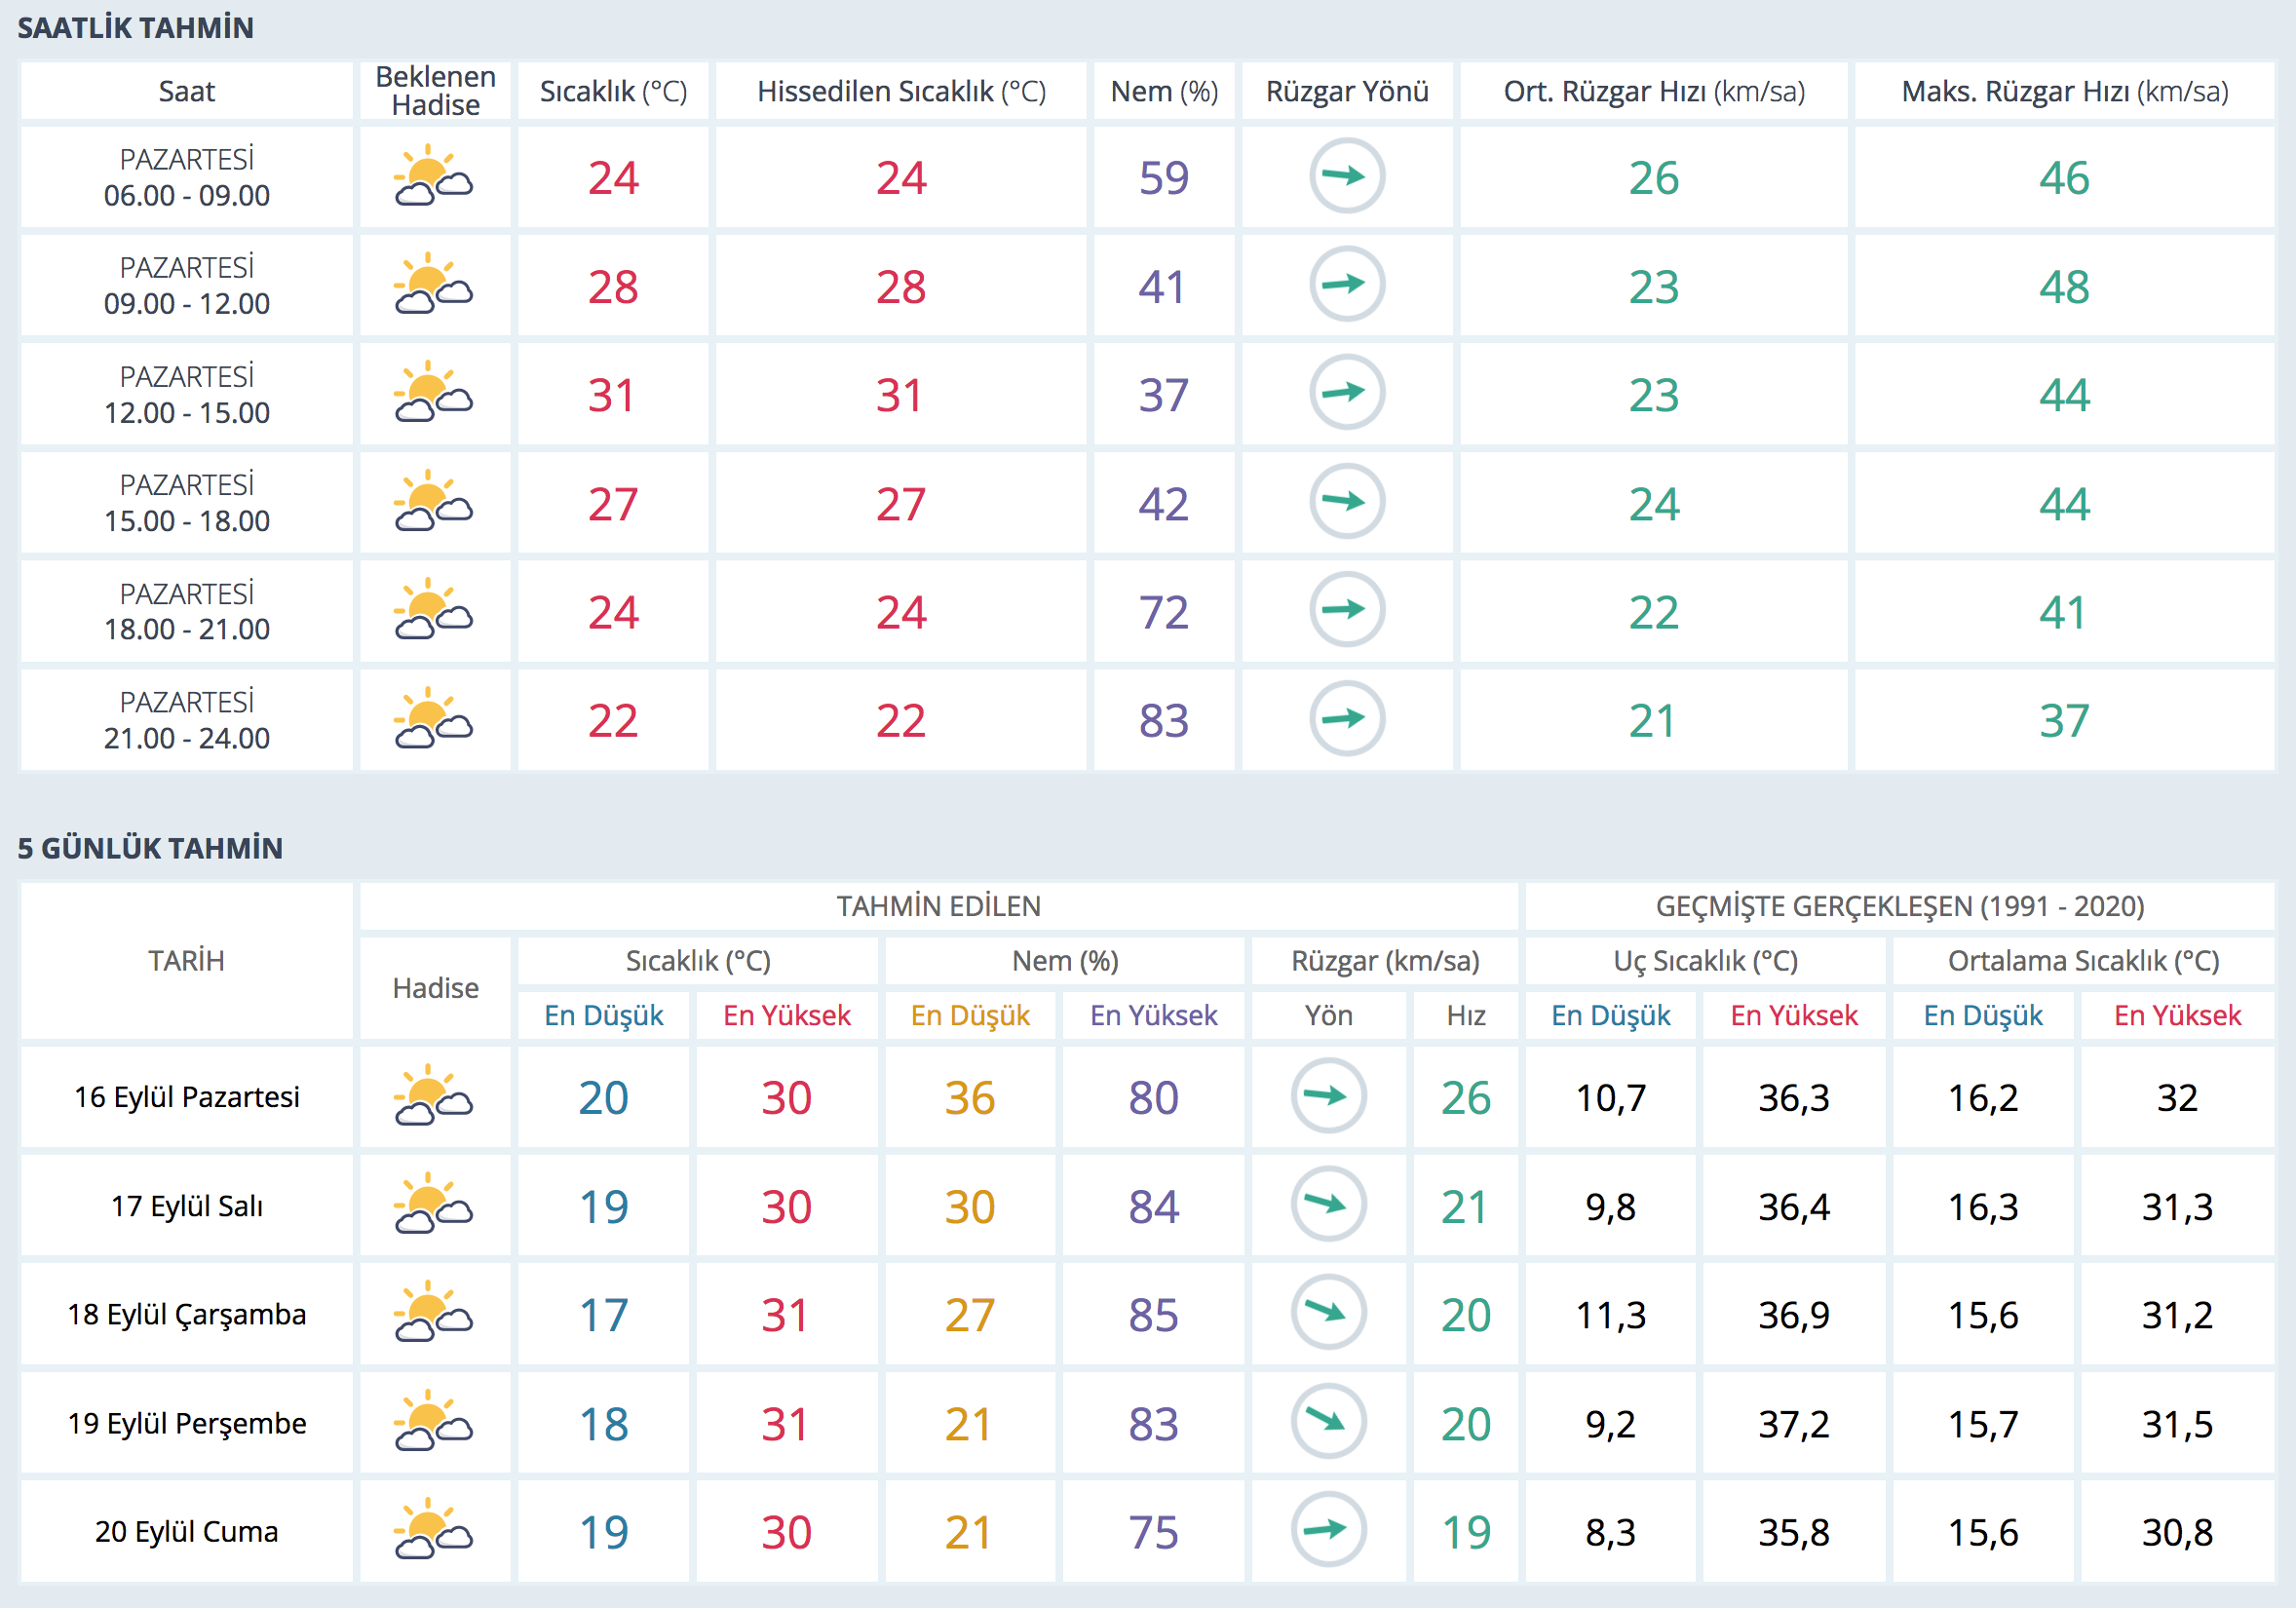Click the GEÇMİŞTE GERÇEKLEŞEN (1991 - 2020) header
The height and width of the screenshot is (1608, 2296).
tap(1899, 906)
